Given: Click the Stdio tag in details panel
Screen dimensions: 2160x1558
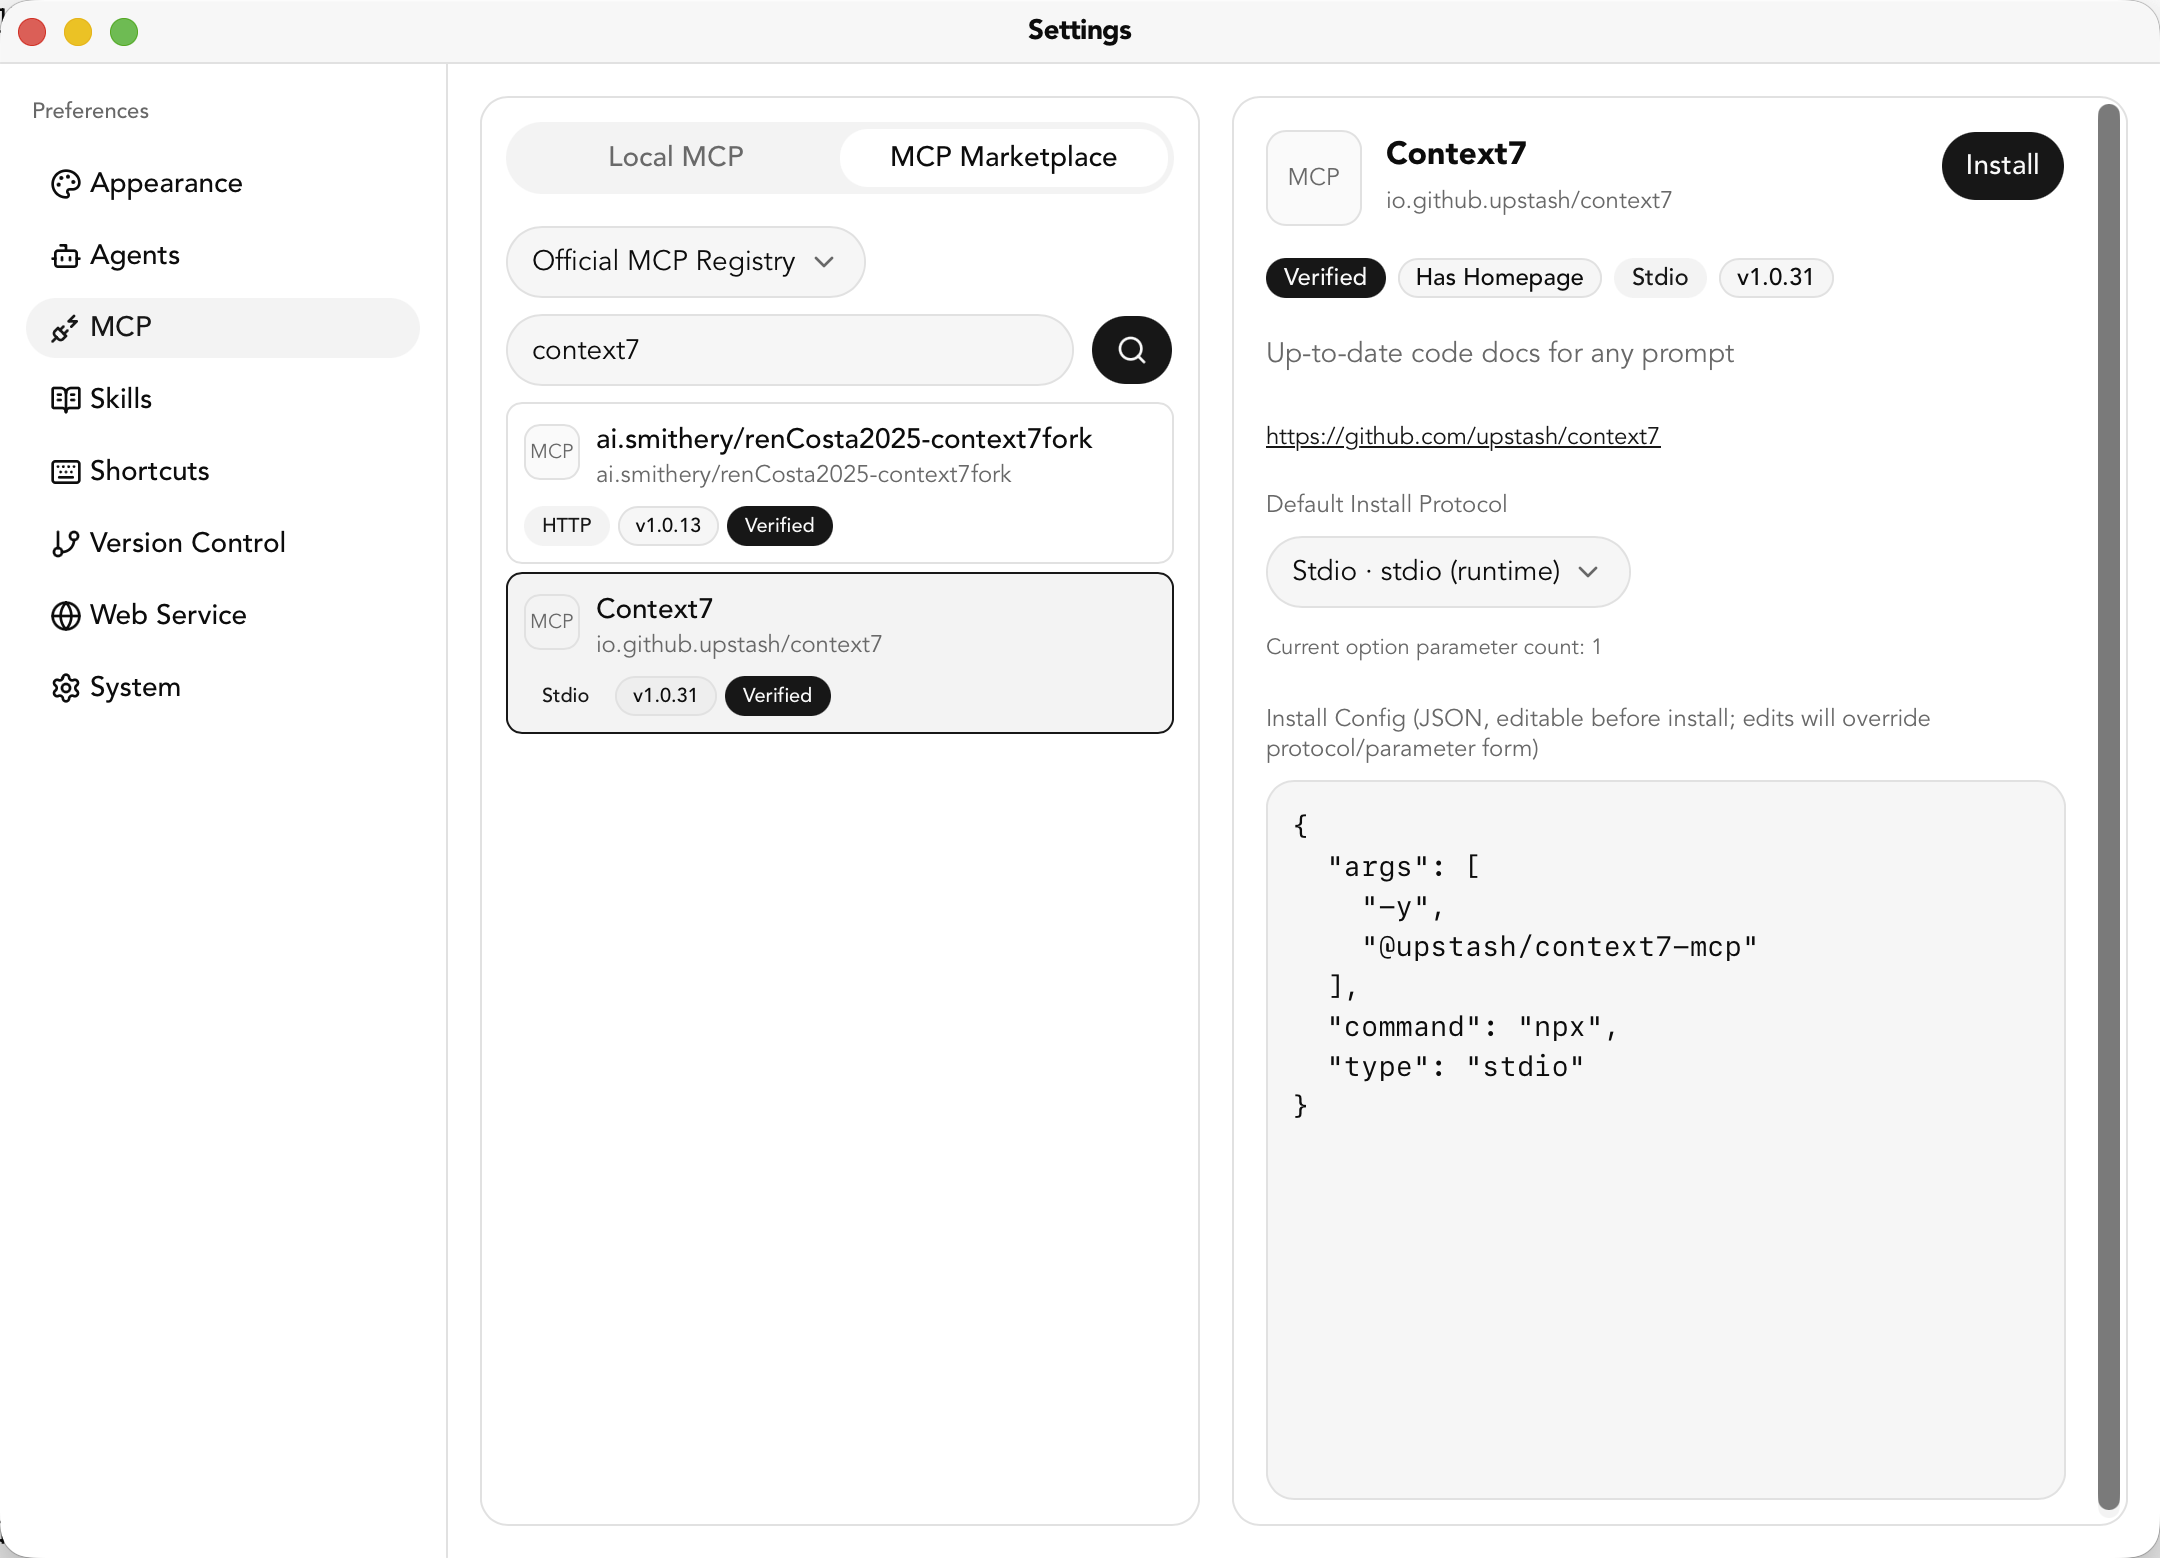Looking at the screenshot, I should [x=1659, y=278].
